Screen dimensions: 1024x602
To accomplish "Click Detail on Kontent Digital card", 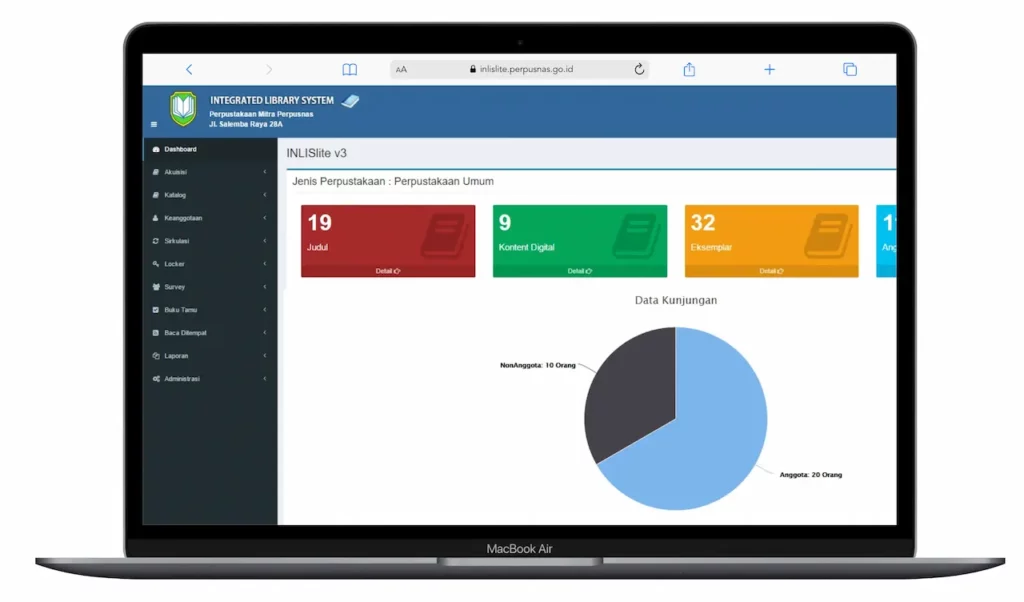I will click(579, 271).
